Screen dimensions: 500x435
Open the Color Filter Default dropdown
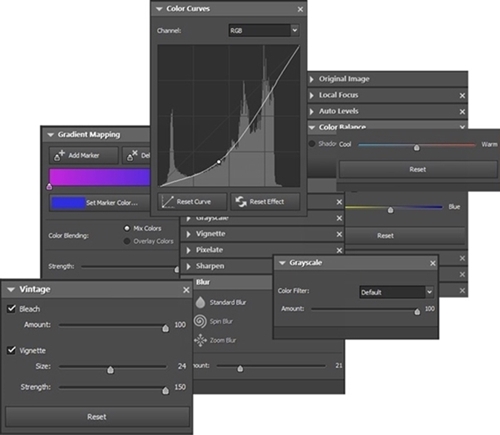click(x=429, y=292)
